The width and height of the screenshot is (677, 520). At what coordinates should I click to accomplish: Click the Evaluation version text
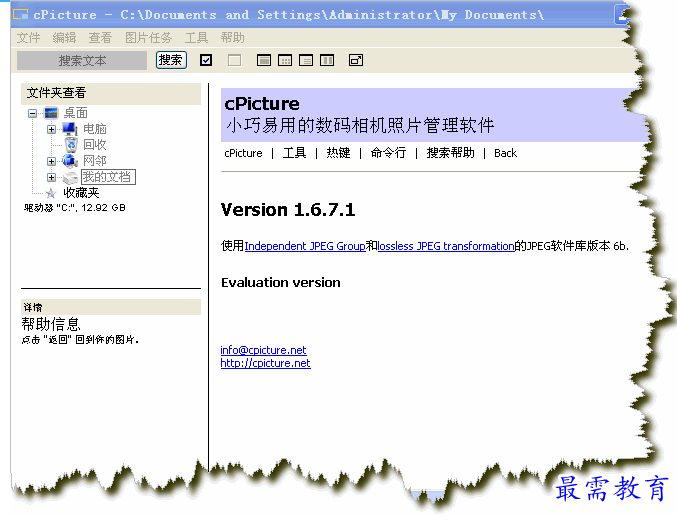[x=281, y=282]
